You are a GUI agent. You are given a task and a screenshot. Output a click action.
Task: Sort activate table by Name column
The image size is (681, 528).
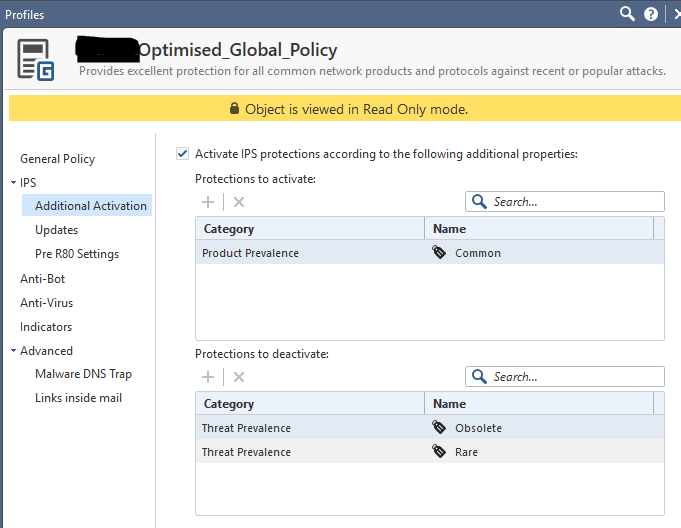point(539,228)
